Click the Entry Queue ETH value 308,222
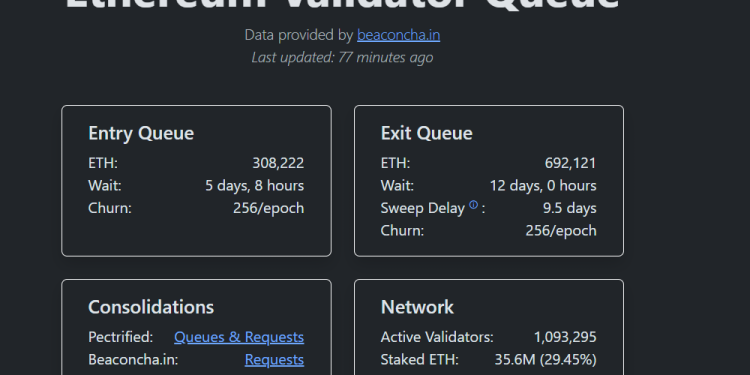 click(278, 163)
